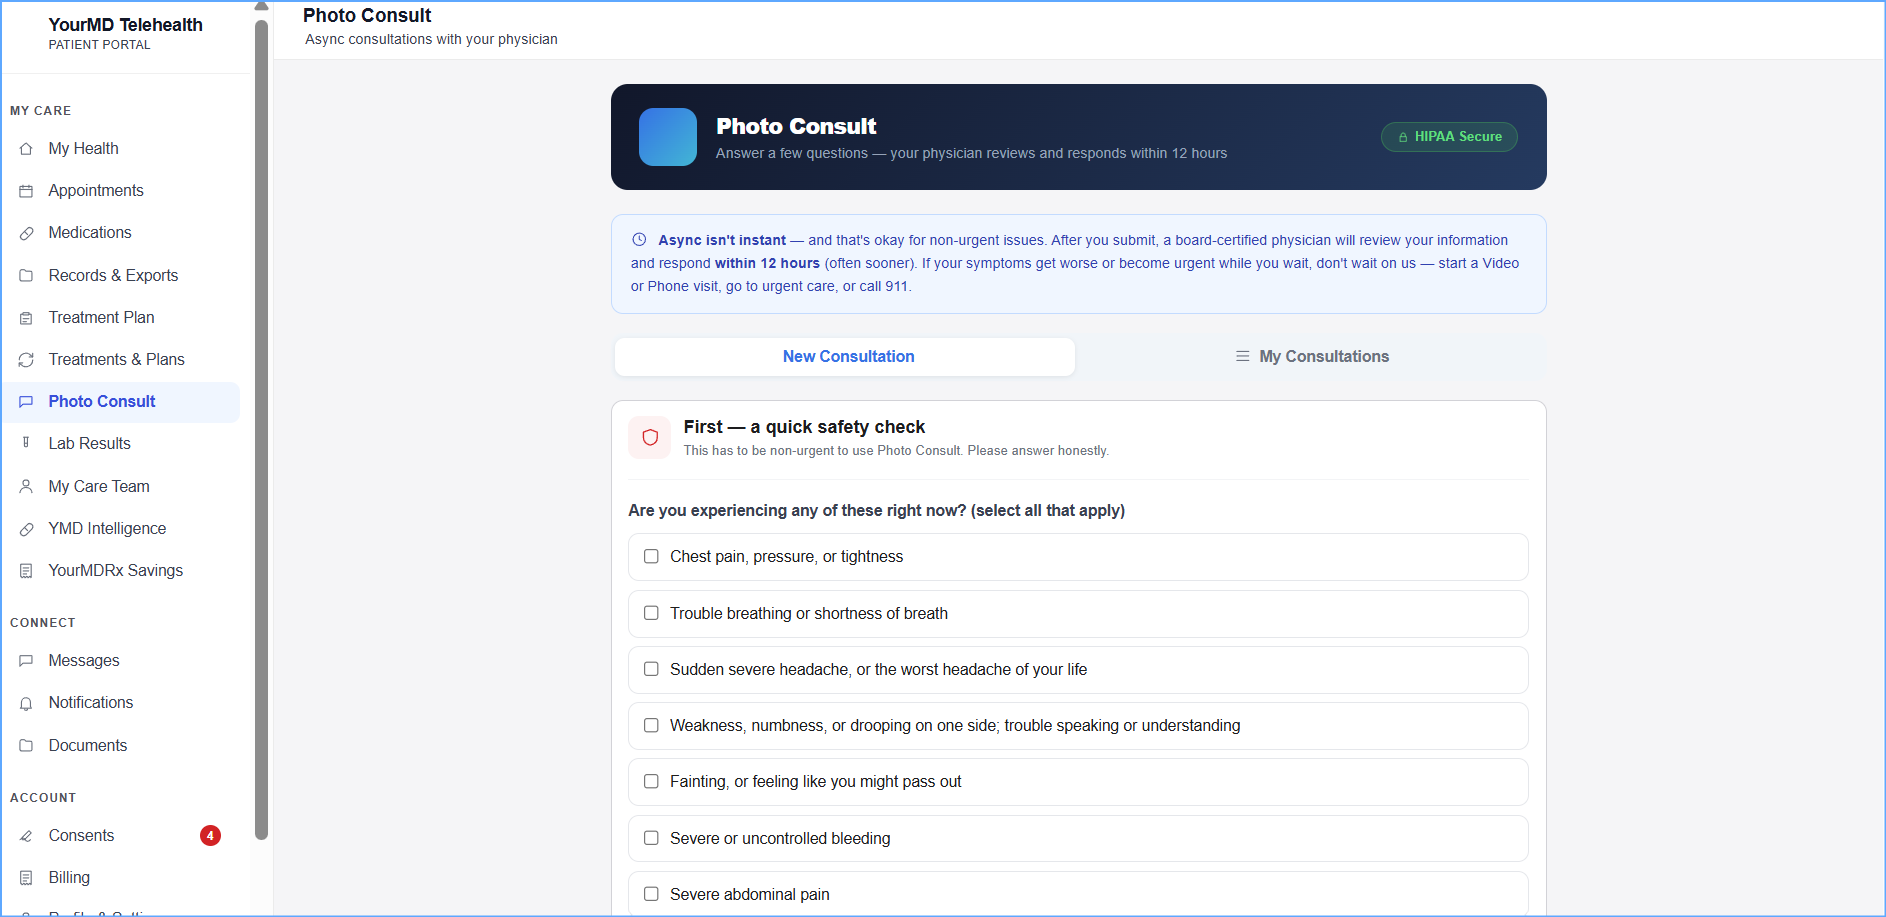Open the Notifications bell icon

click(x=26, y=703)
